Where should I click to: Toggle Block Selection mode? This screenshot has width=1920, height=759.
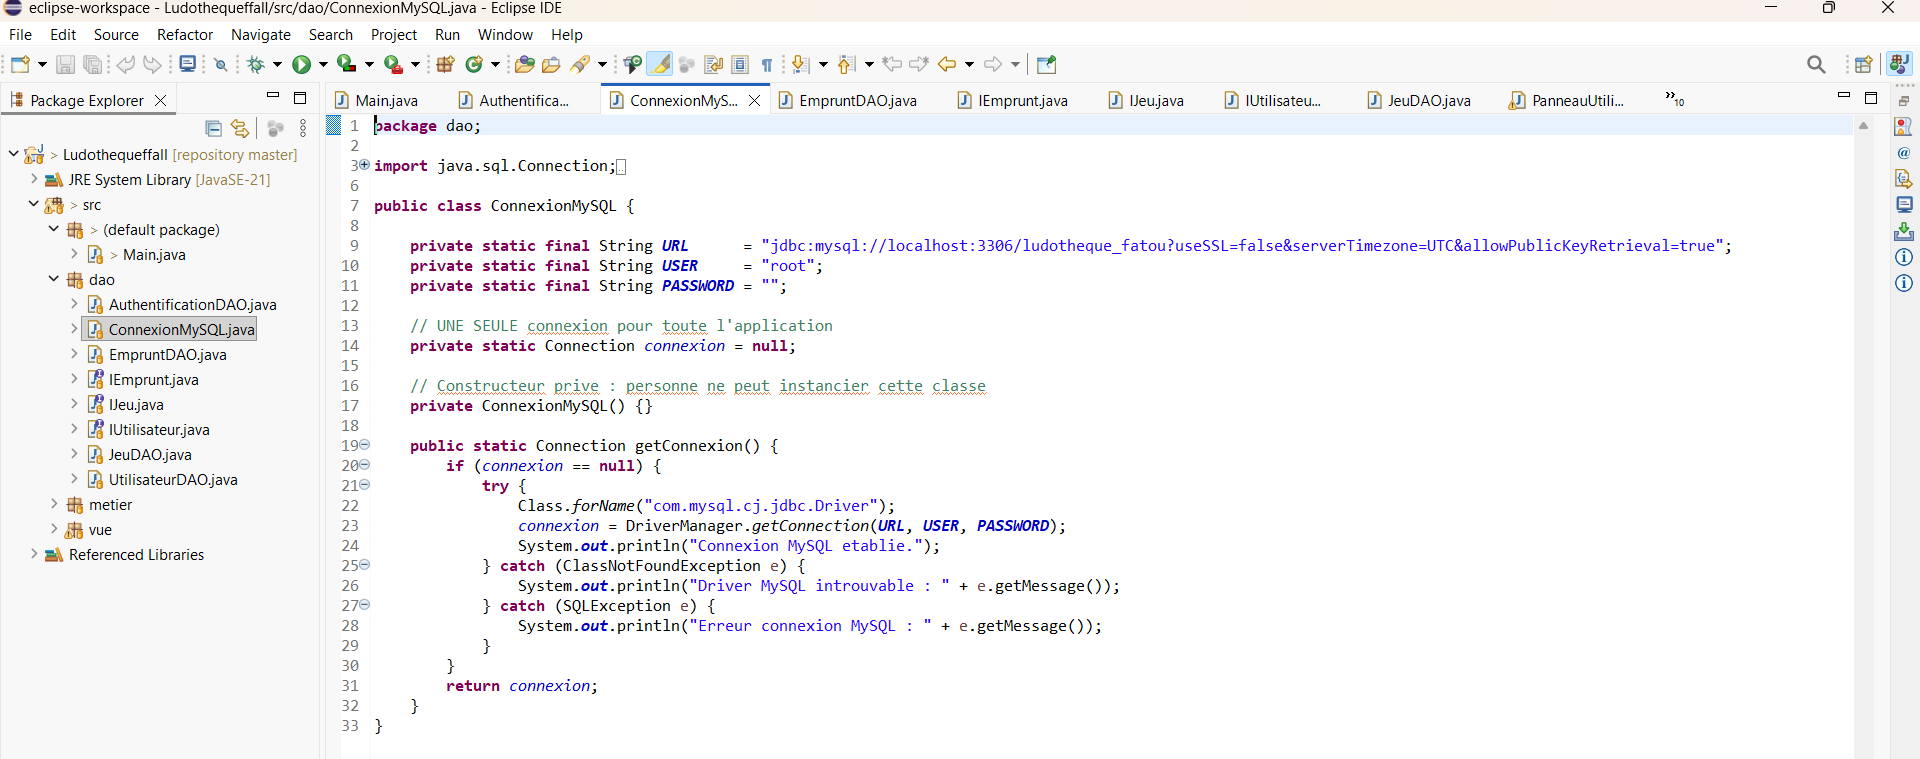(x=740, y=64)
